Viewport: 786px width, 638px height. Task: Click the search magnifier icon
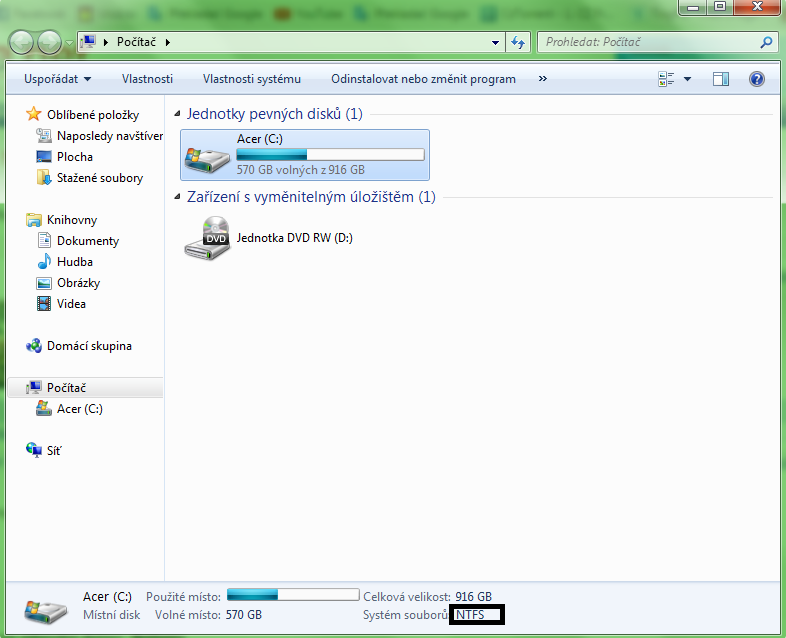[766, 43]
